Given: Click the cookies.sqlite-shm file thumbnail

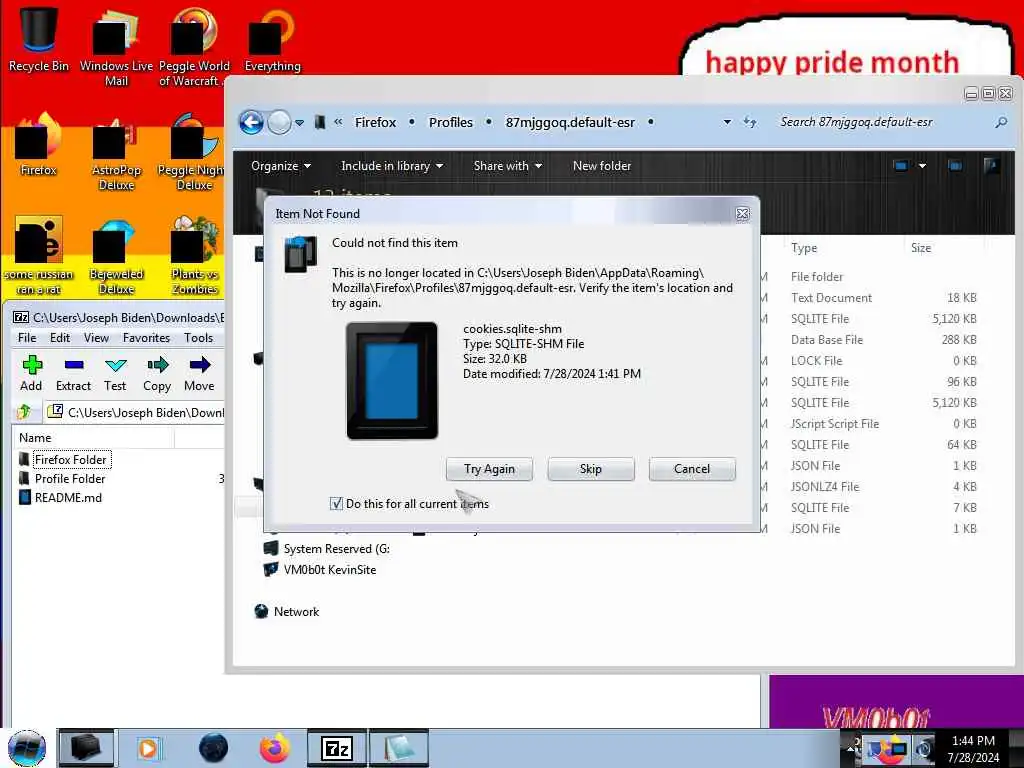Looking at the screenshot, I should (392, 380).
